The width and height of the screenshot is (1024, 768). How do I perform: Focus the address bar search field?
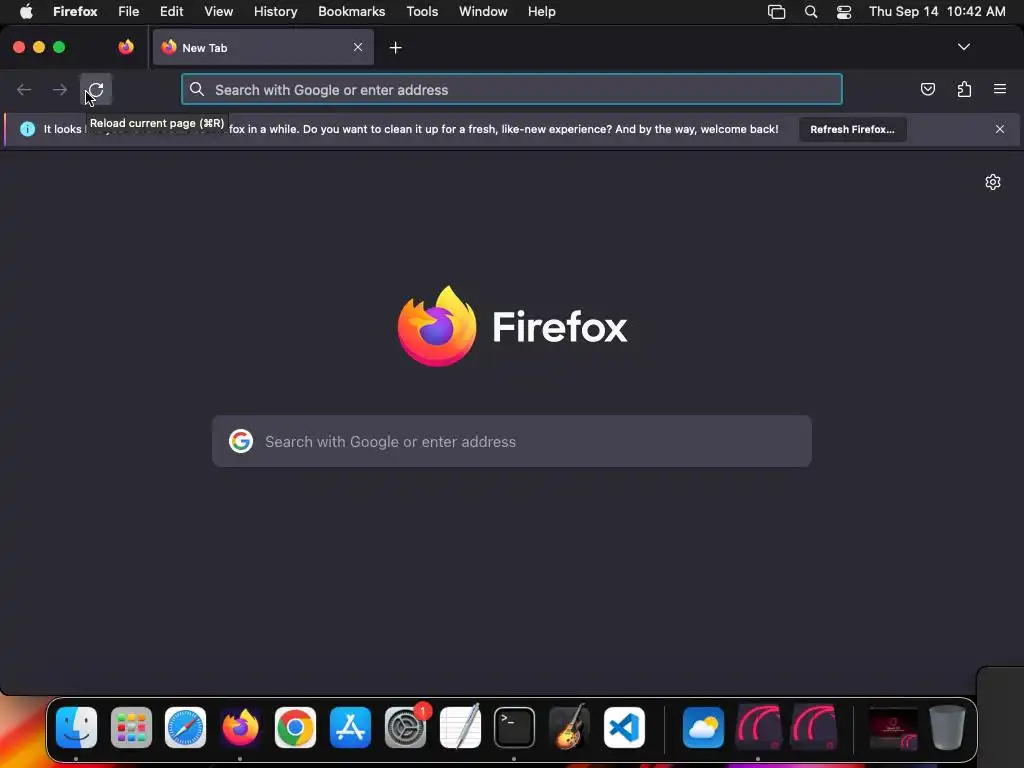[512, 89]
